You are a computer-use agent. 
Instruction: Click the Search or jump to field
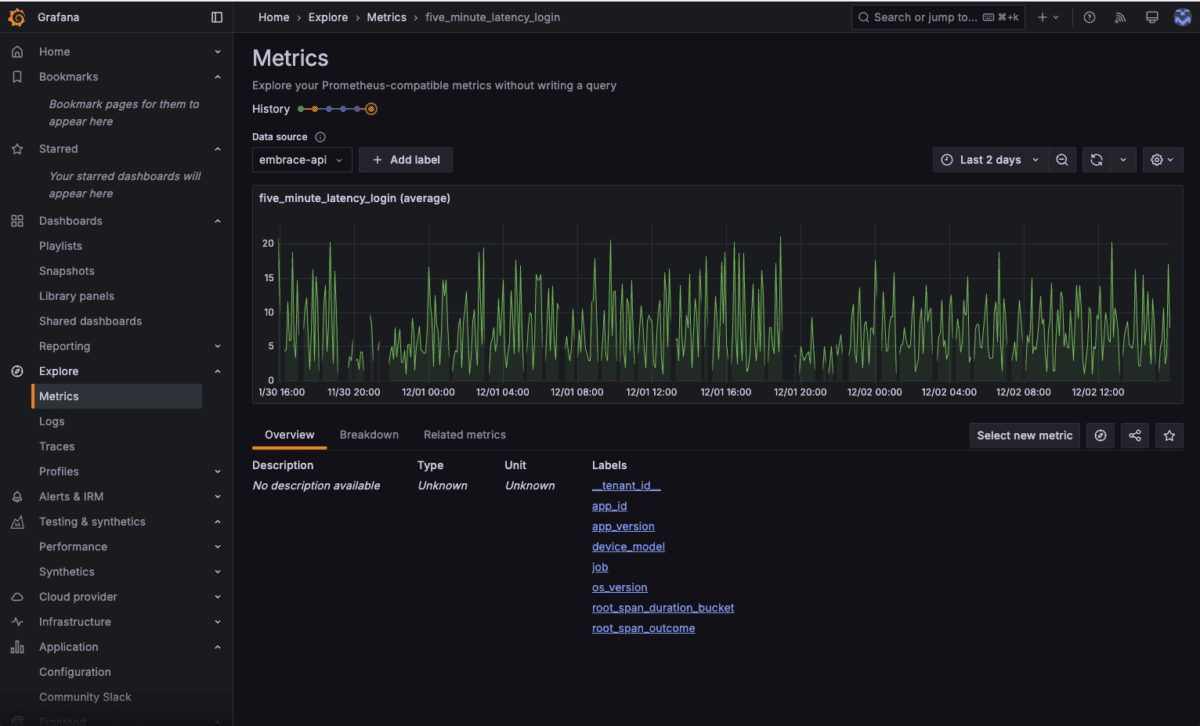coord(938,17)
